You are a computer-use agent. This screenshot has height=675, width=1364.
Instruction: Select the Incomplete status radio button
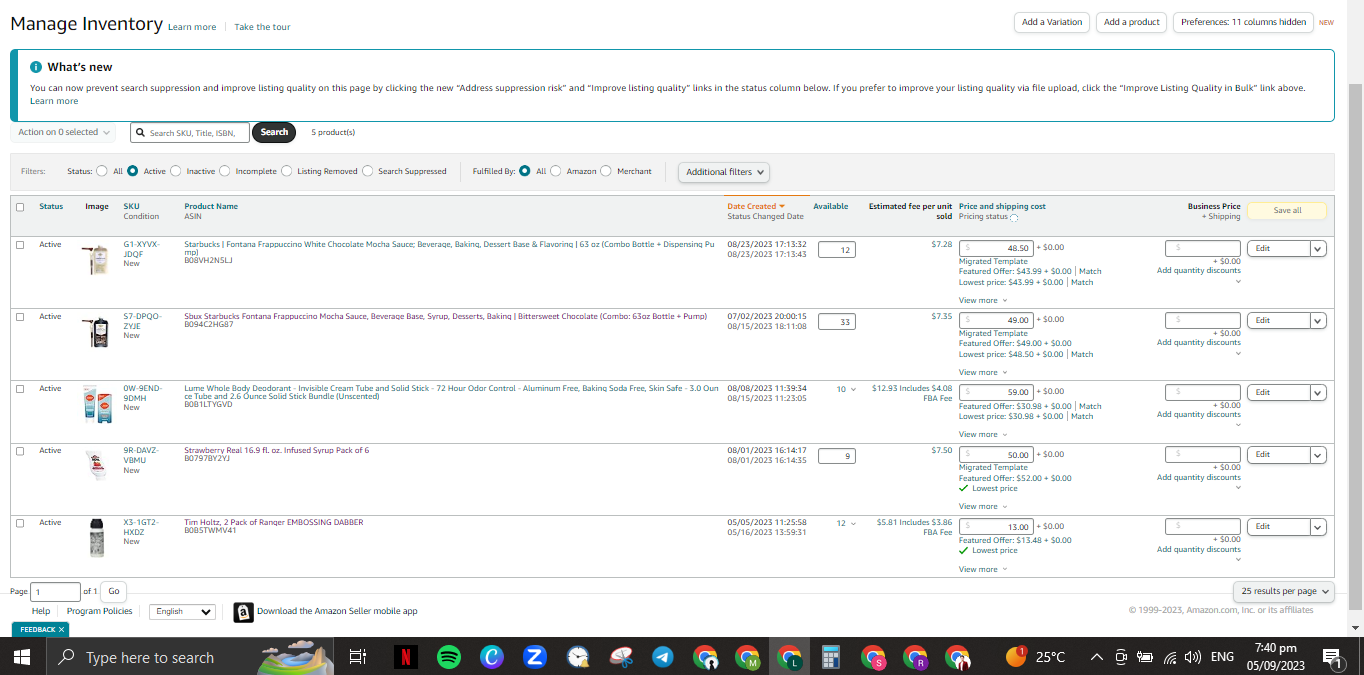[225, 171]
